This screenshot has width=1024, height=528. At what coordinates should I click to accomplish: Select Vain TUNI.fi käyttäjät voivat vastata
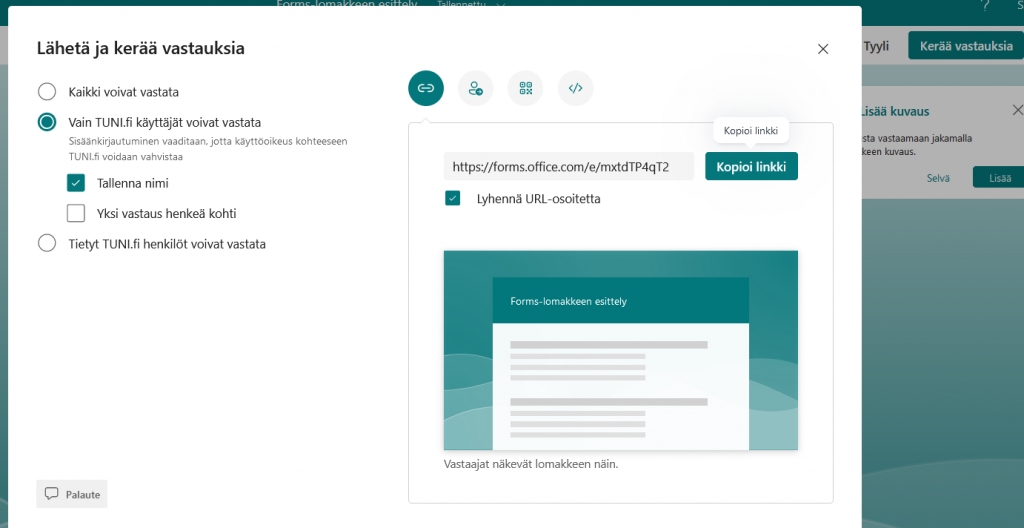pyautogui.click(x=47, y=122)
